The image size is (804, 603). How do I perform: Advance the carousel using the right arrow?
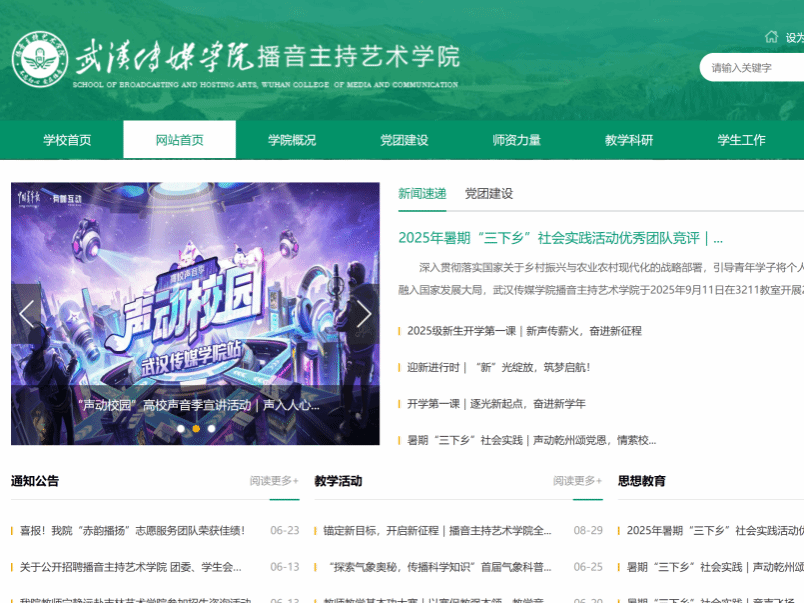pyautogui.click(x=364, y=314)
